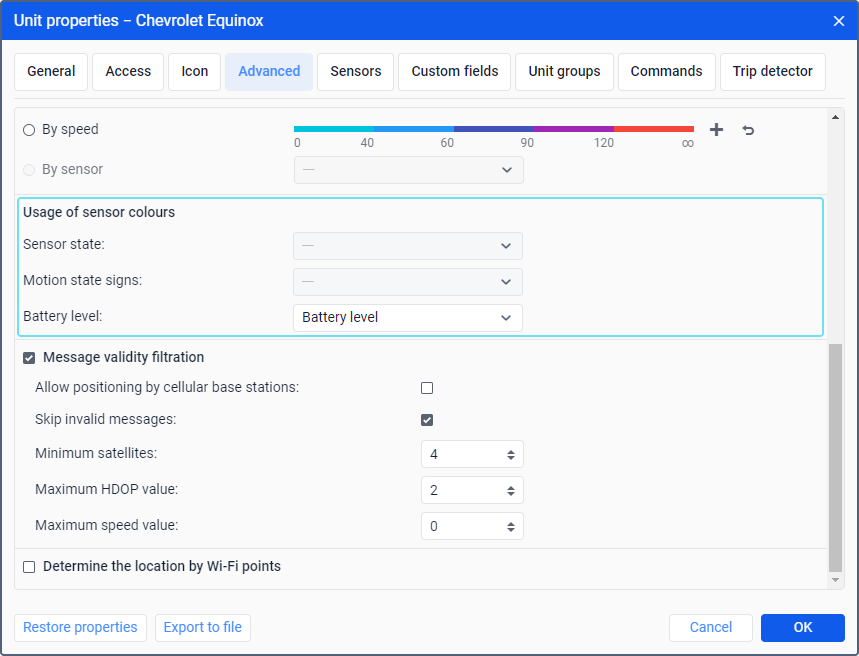Click the Maximum HDOP value spinner arrows
This screenshot has width=859, height=656.
coord(511,490)
